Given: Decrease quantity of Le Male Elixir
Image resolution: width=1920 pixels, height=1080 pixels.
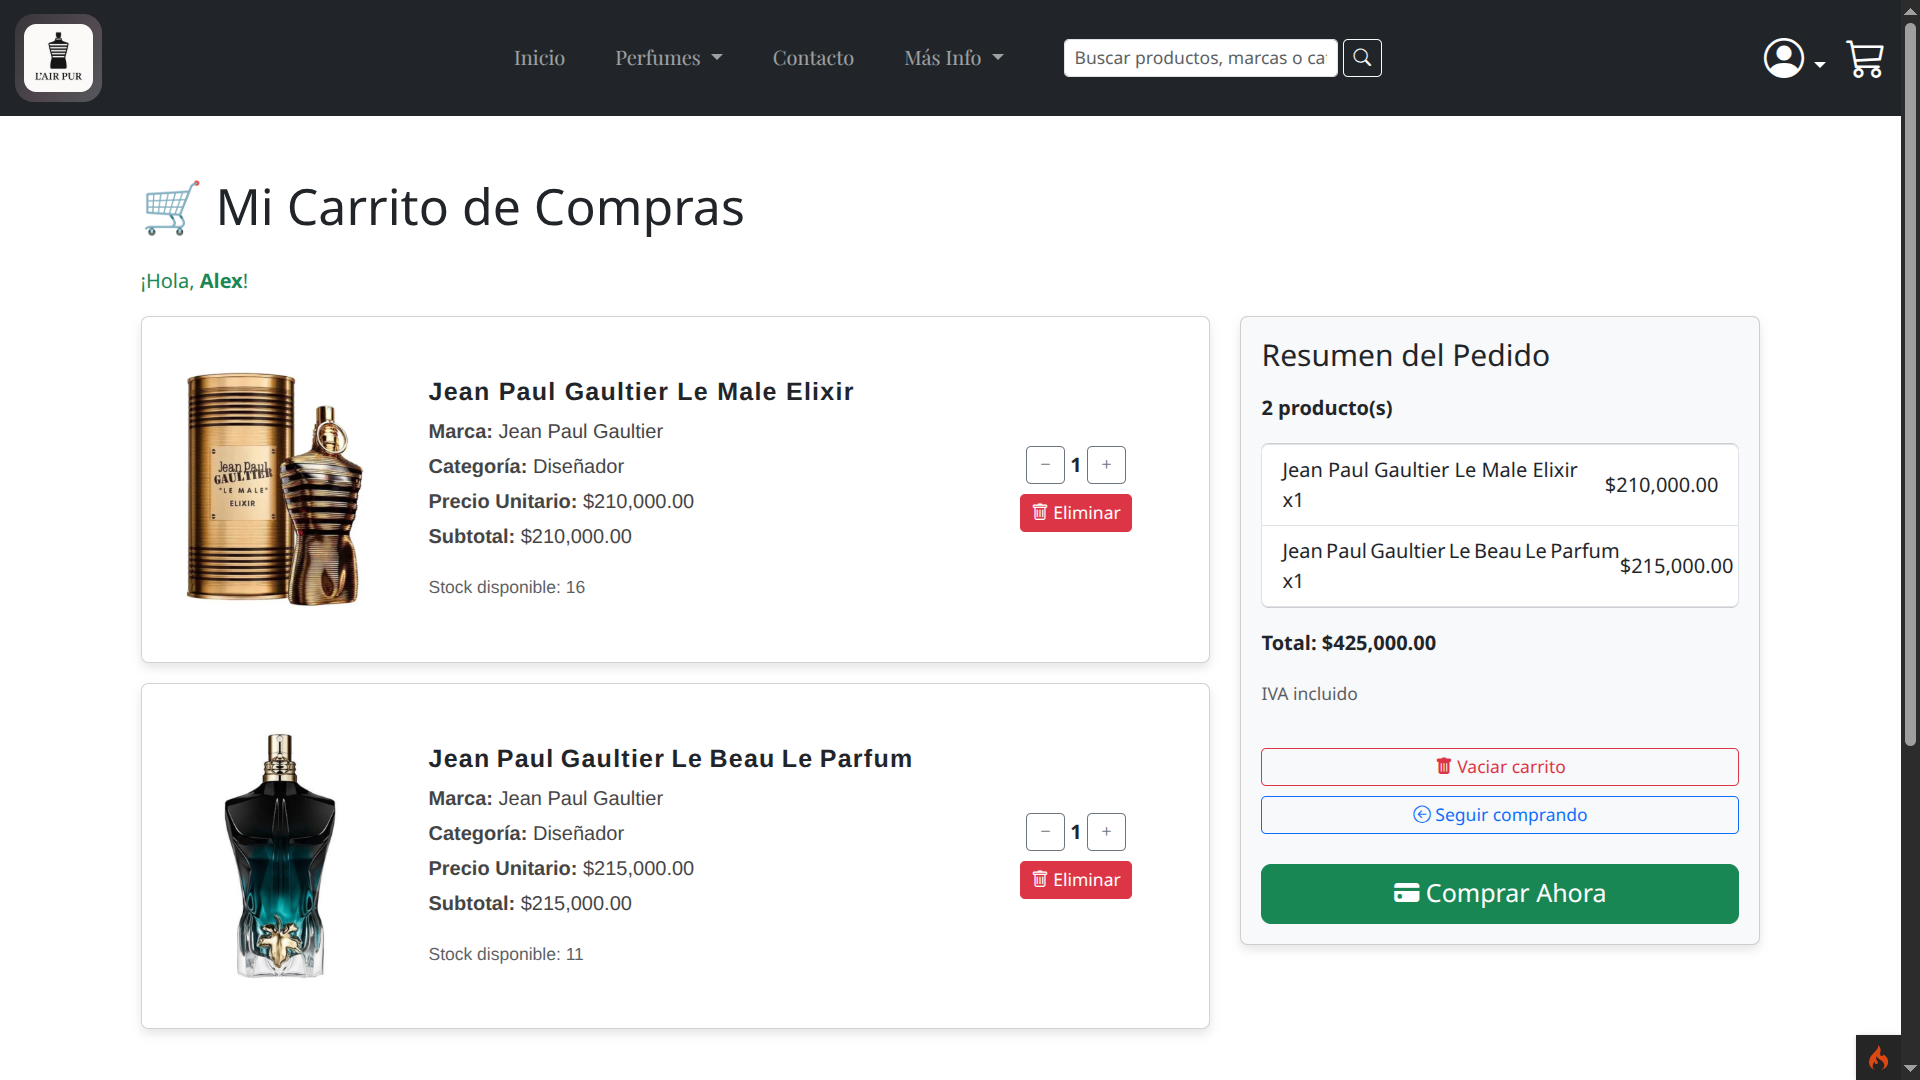Looking at the screenshot, I should click(1045, 465).
